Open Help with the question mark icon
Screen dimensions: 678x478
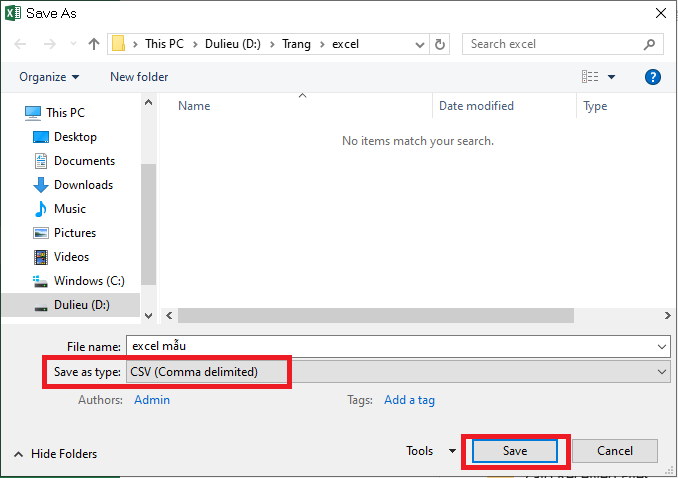(x=652, y=77)
